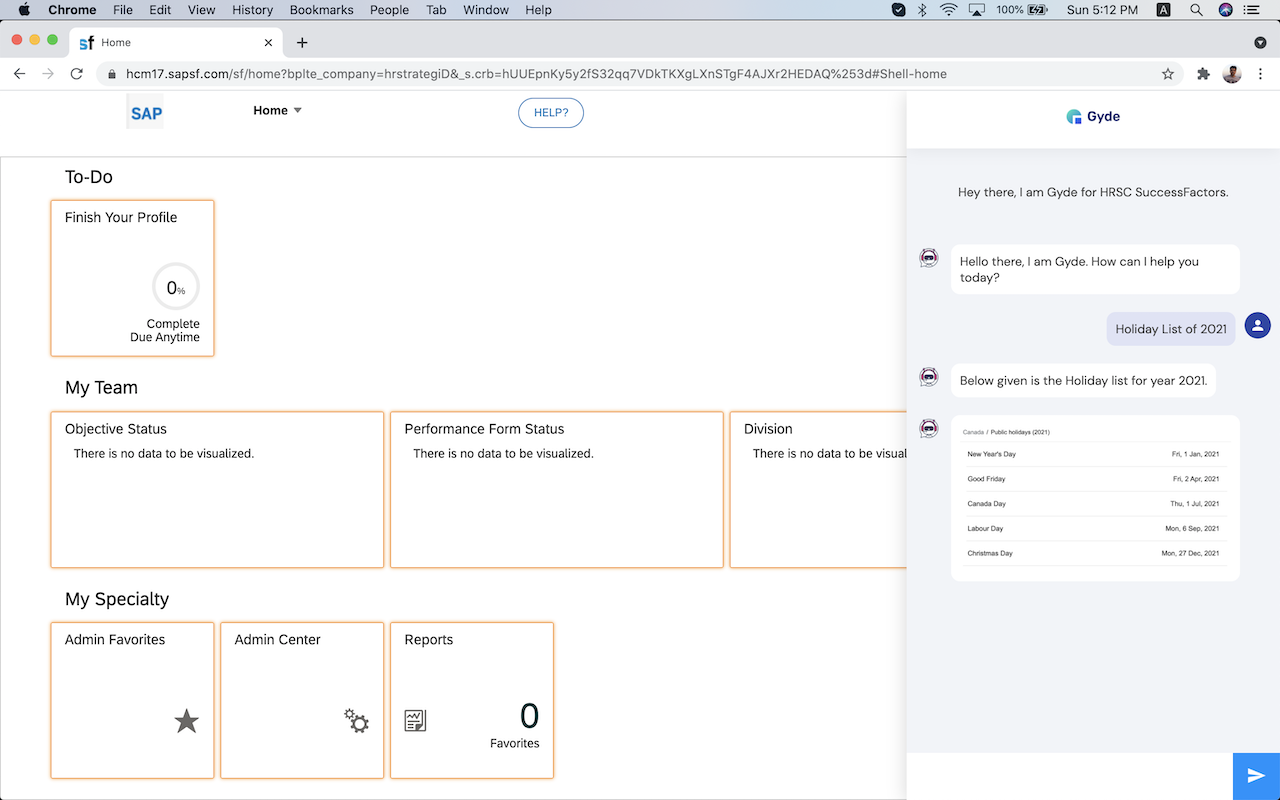Open the Reports tile
The image size is (1280, 800).
[x=471, y=700]
